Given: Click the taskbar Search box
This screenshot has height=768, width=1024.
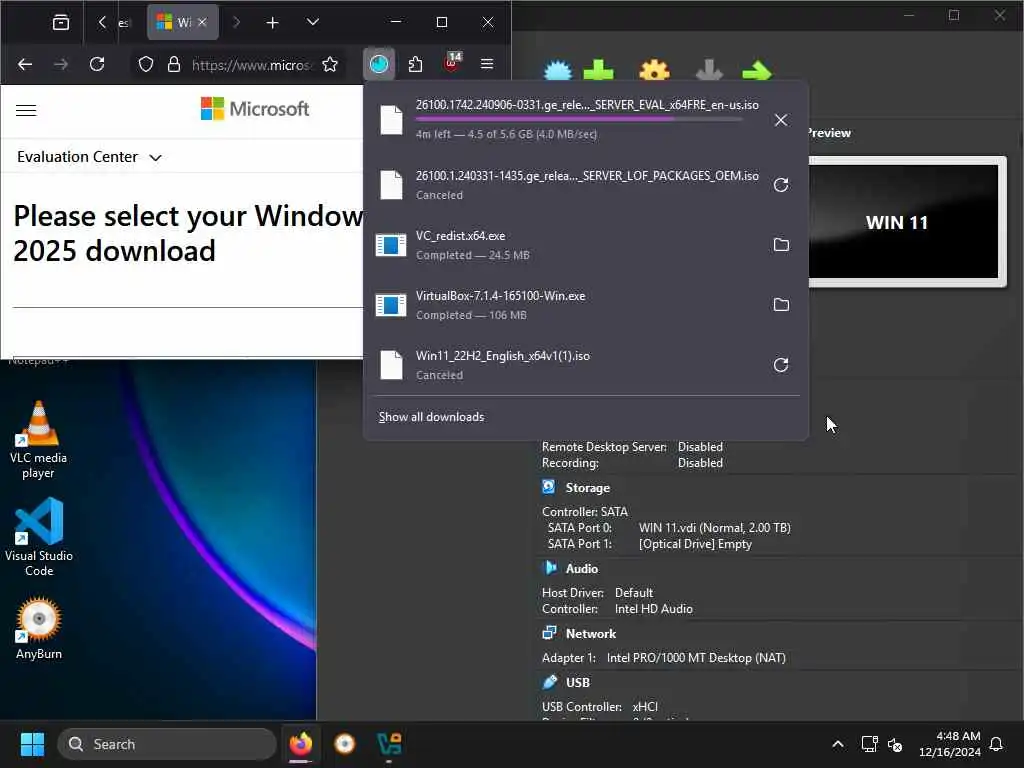Looking at the screenshot, I should tap(167, 744).
